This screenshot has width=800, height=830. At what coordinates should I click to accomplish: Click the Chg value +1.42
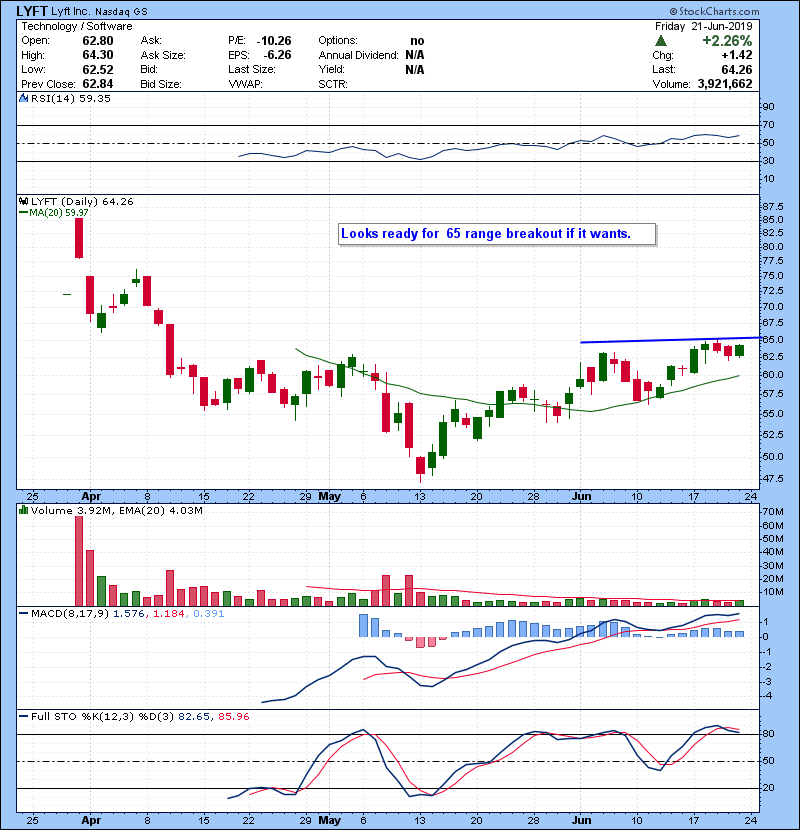pyautogui.click(x=737, y=55)
